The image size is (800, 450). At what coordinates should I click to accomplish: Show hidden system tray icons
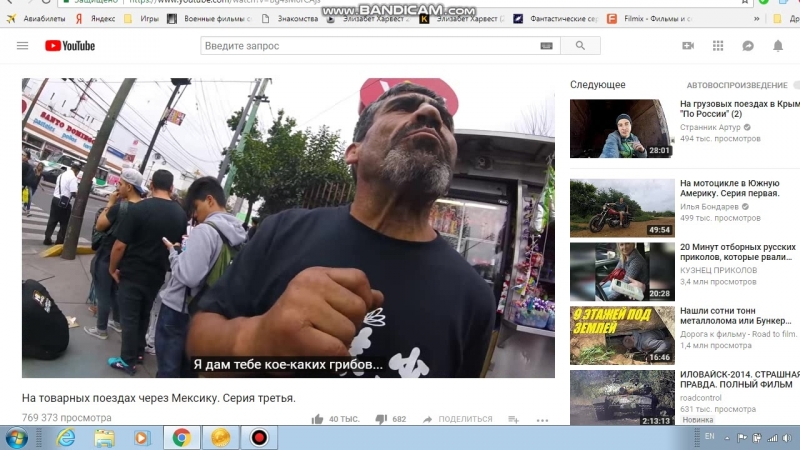click(x=727, y=438)
